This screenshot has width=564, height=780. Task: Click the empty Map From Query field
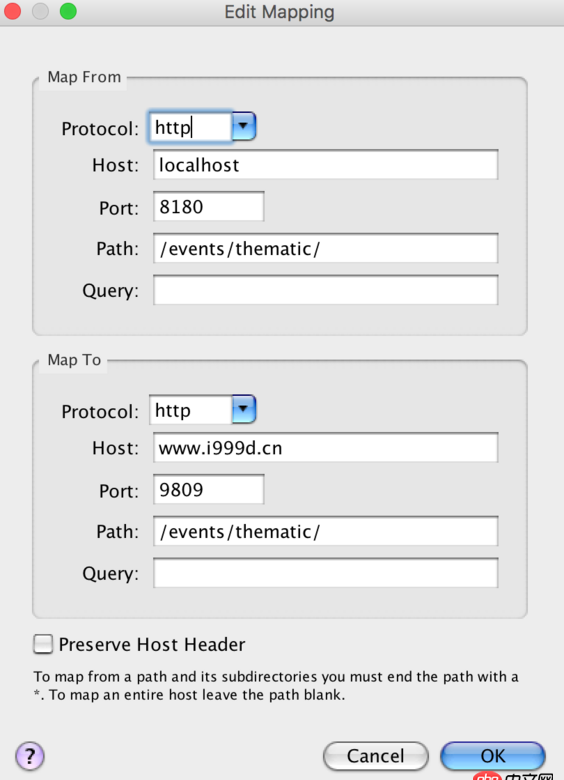(325, 290)
